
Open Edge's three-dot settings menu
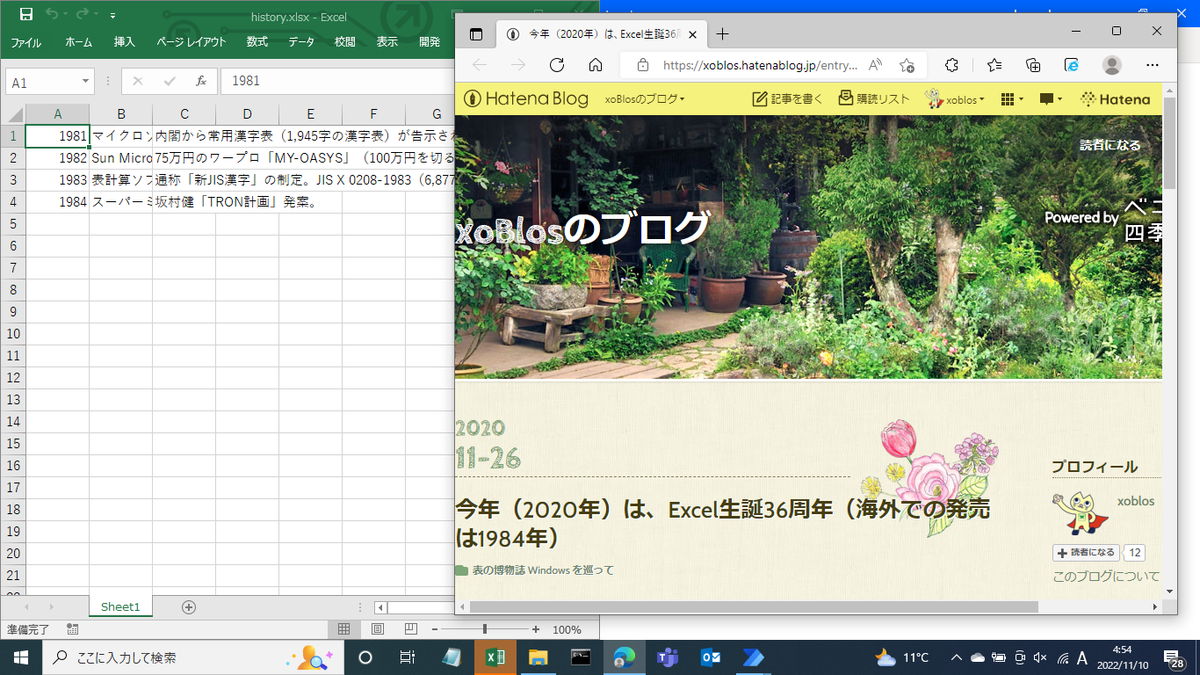pos(1153,65)
